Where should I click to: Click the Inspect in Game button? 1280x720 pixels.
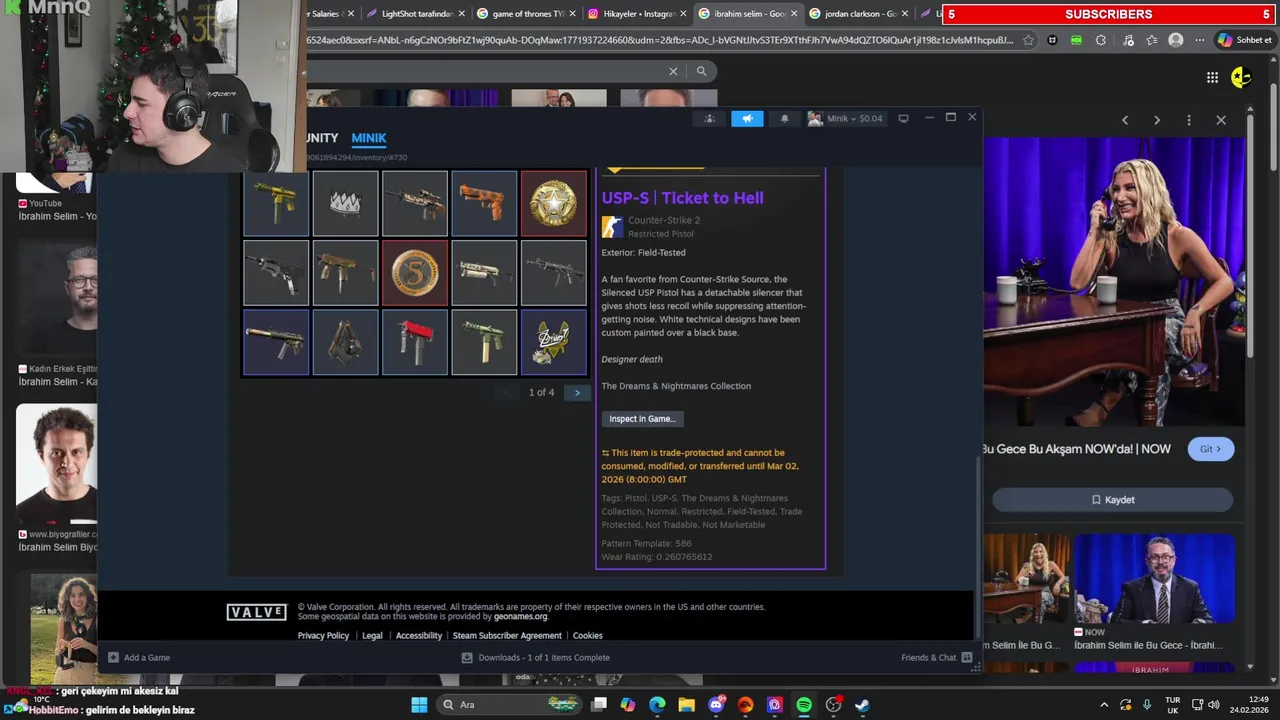(x=642, y=419)
